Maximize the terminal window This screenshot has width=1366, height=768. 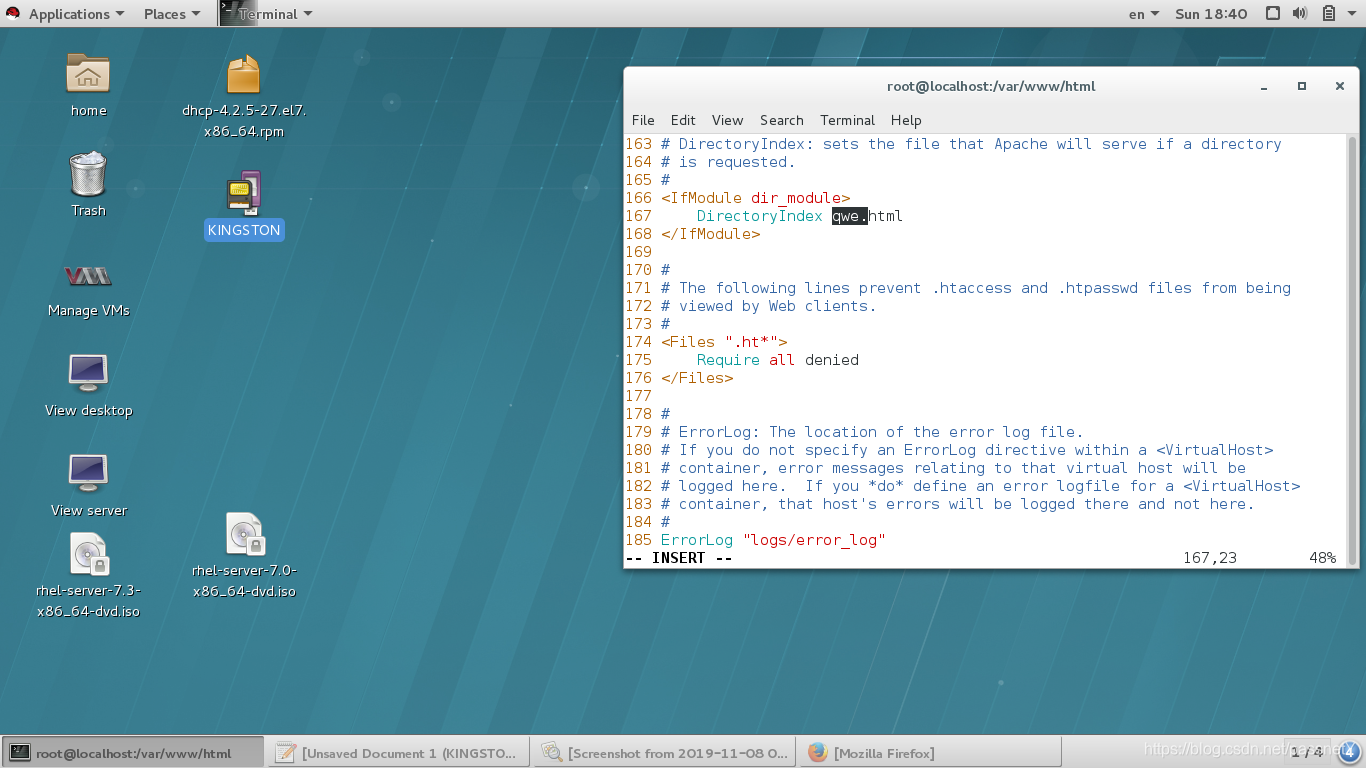pos(1302,86)
